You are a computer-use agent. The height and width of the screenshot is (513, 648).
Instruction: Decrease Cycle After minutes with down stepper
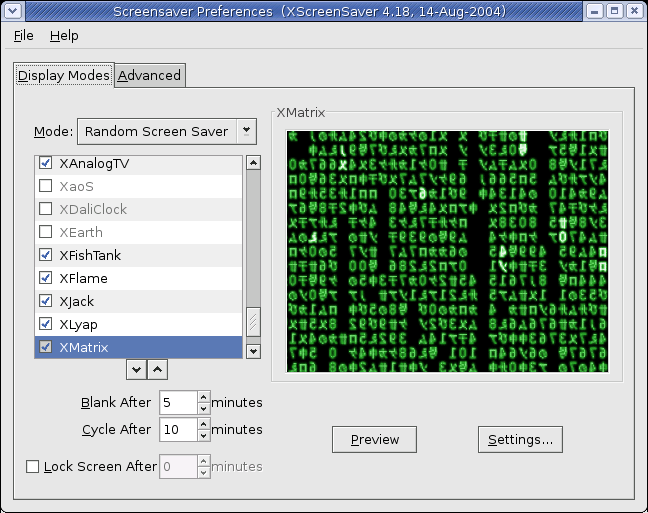click(204, 435)
